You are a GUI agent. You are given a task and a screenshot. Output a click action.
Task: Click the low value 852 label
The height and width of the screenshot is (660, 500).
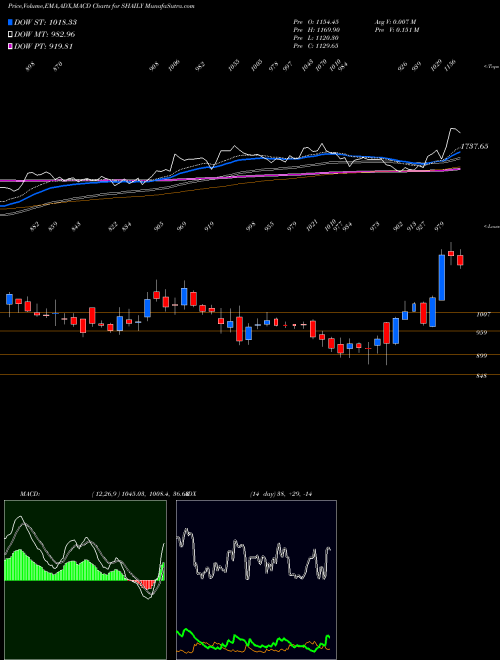[35, 226]
